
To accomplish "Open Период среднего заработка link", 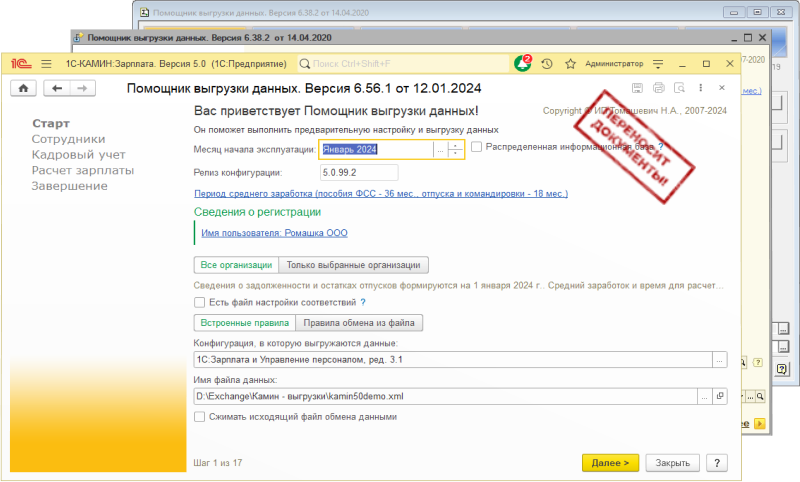I will [x=381, y=194].
